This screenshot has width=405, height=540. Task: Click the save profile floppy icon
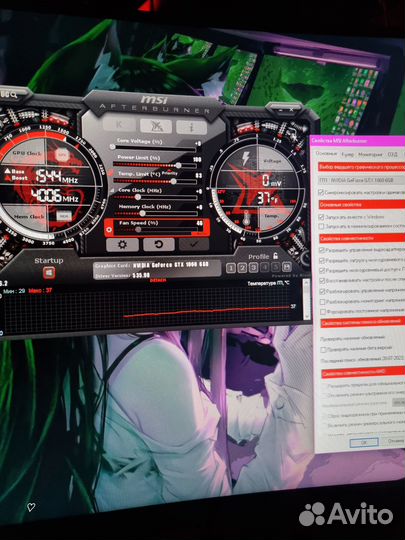287,267
